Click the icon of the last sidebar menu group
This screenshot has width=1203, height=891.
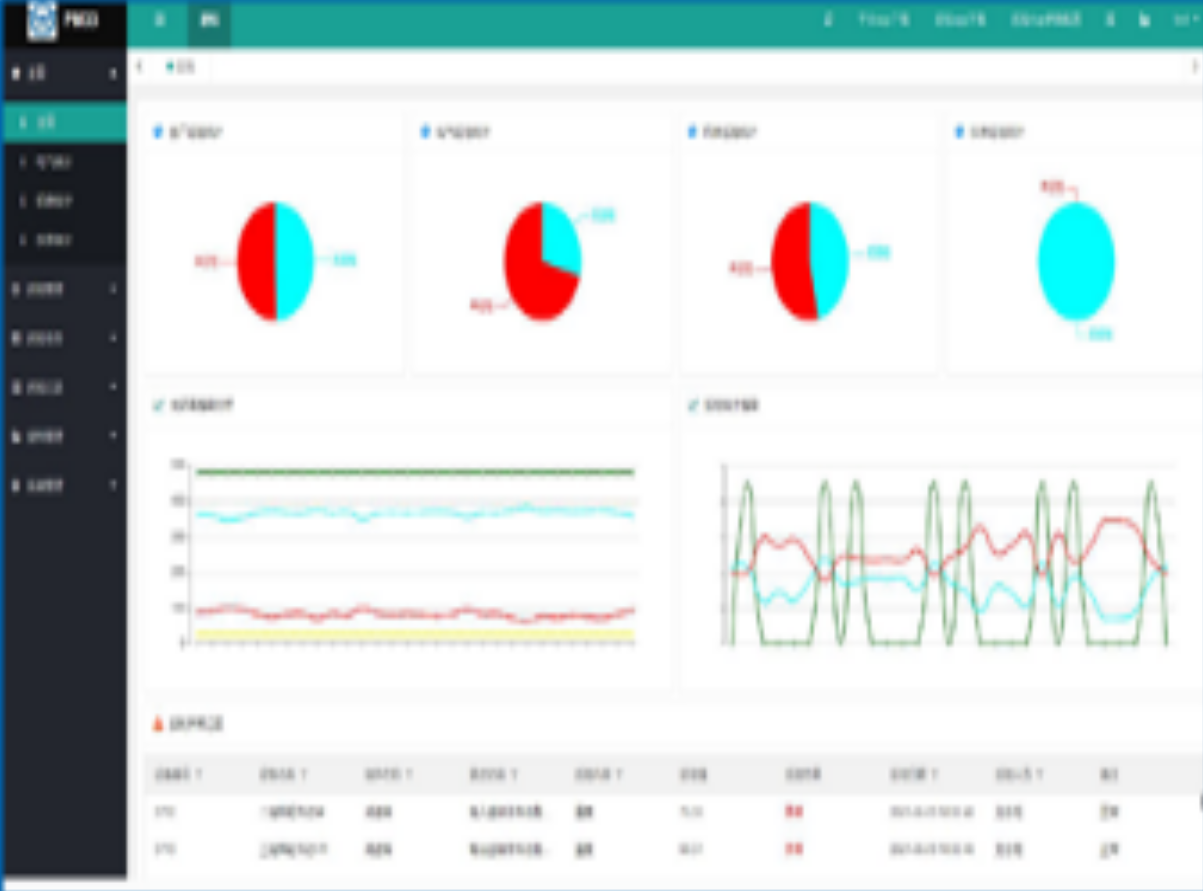[15, 485]
